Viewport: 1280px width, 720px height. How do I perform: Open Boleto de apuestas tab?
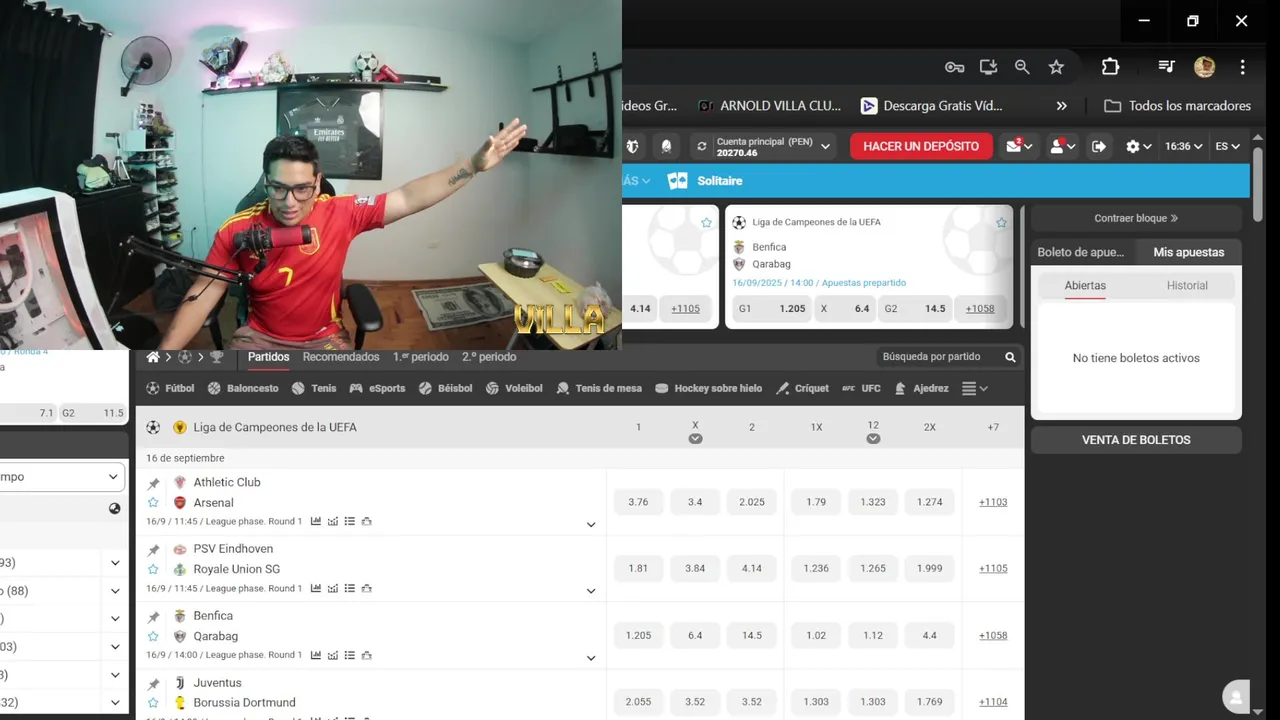pyautogui.click(x=1084, y=252)
